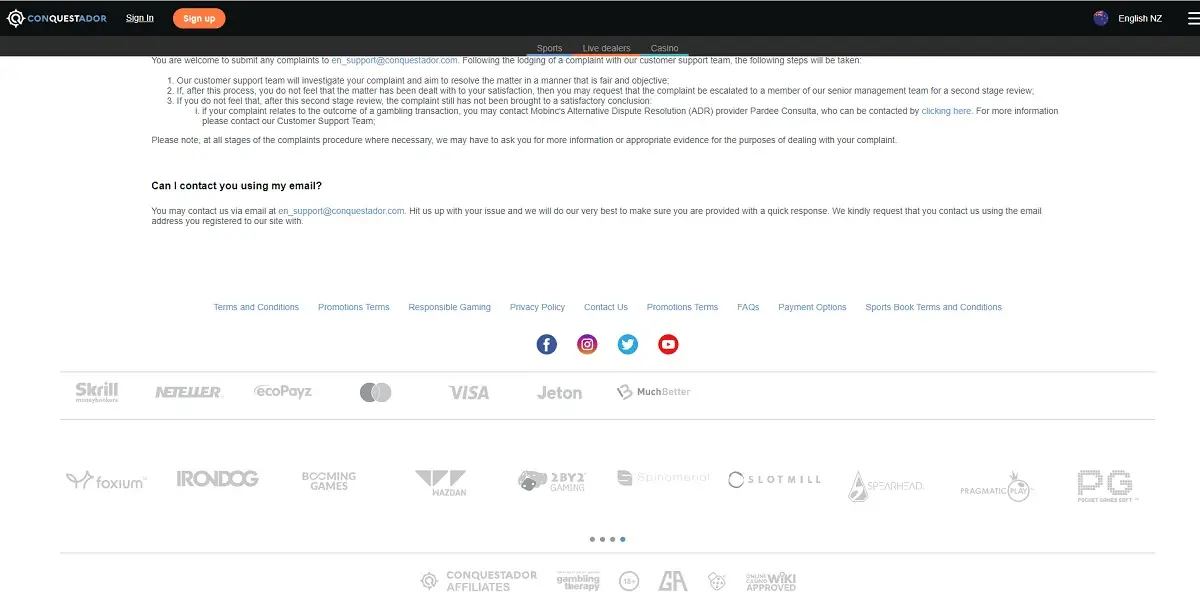Open the Online Casino Wiki Approved badge
This screenshot has height=602, width=1200.
(771, 581)
